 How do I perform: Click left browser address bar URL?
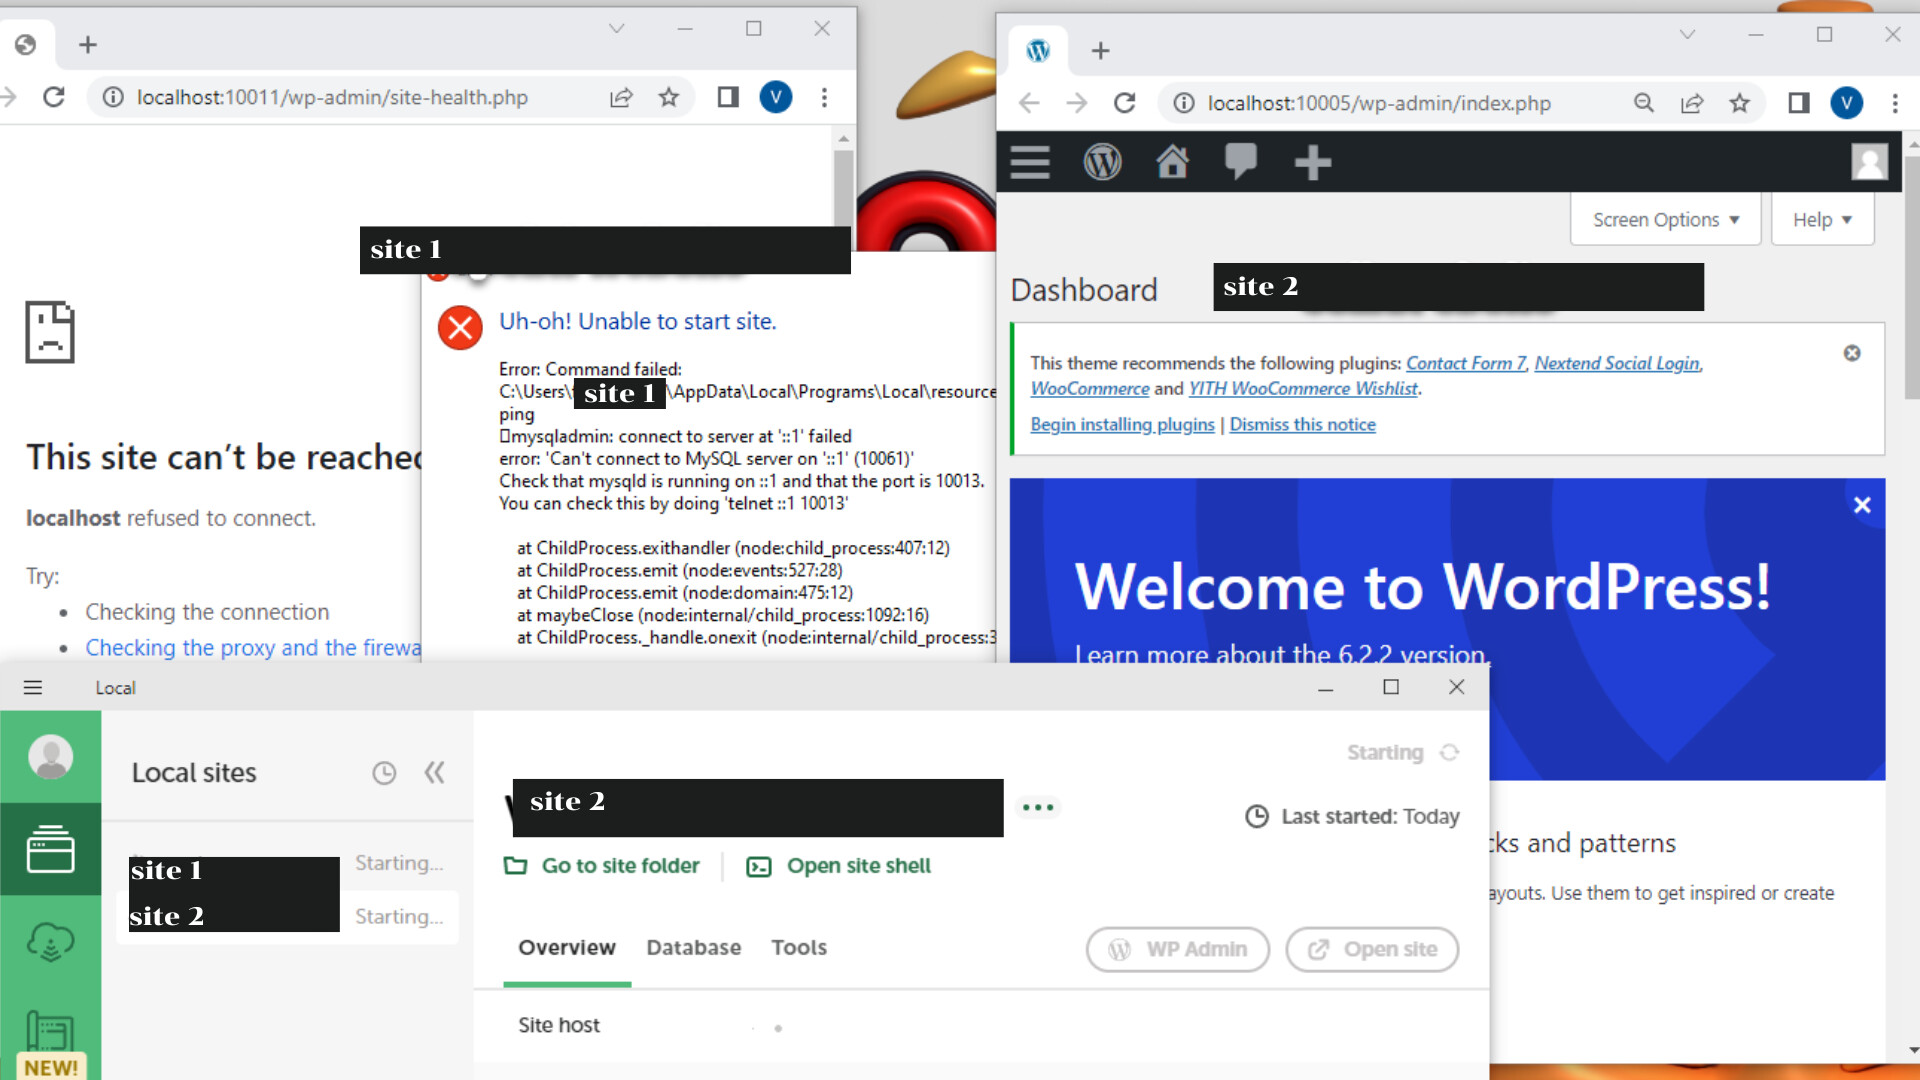tap(332, 97)
